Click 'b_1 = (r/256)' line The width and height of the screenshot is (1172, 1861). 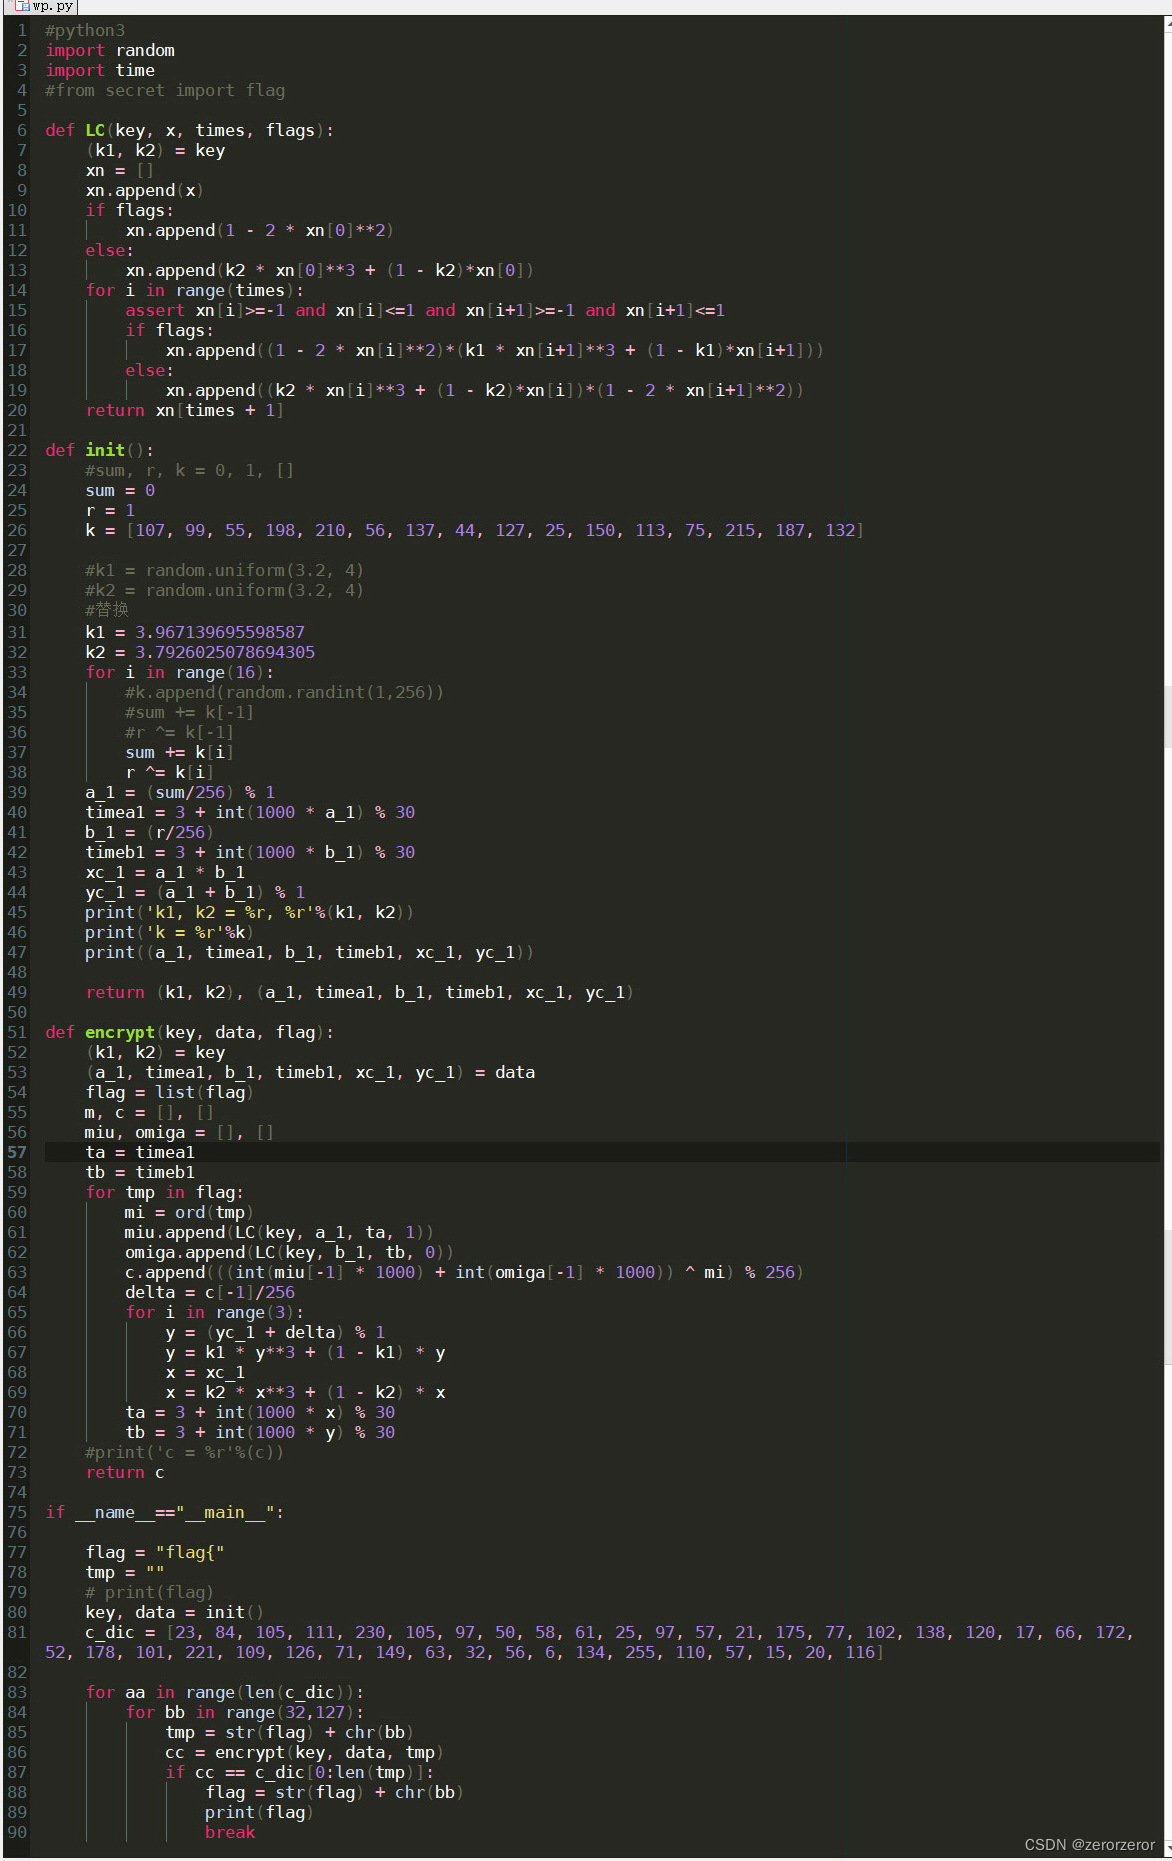[150, 832]
